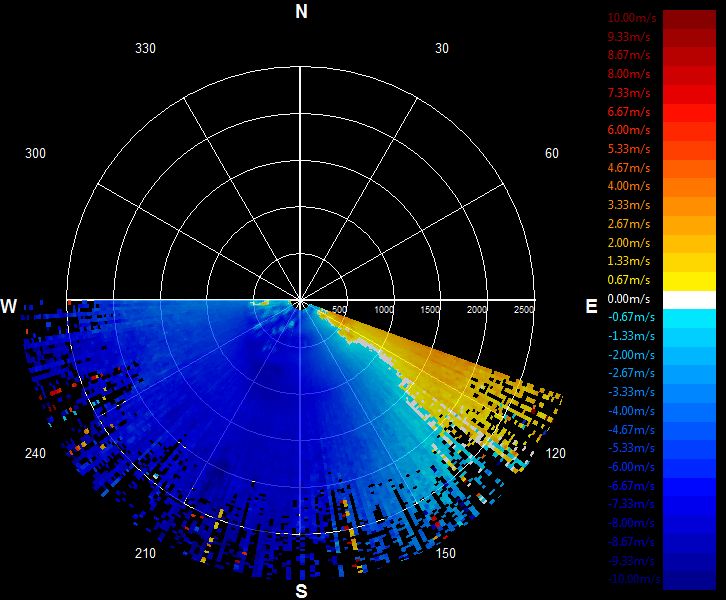The height and width of the screenshot is (600, 726).
Task: Click the N compass label at the top
Action: (x=301, y=12)
